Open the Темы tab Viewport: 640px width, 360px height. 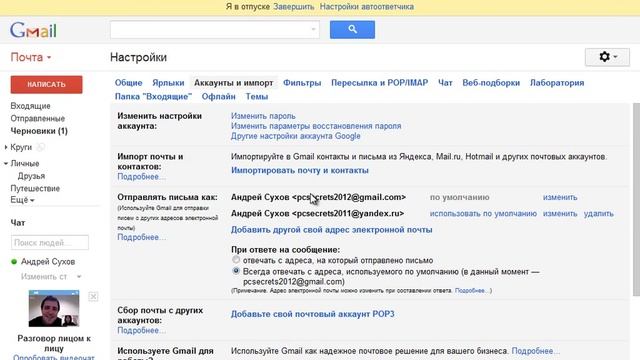[x=257, y=97]
